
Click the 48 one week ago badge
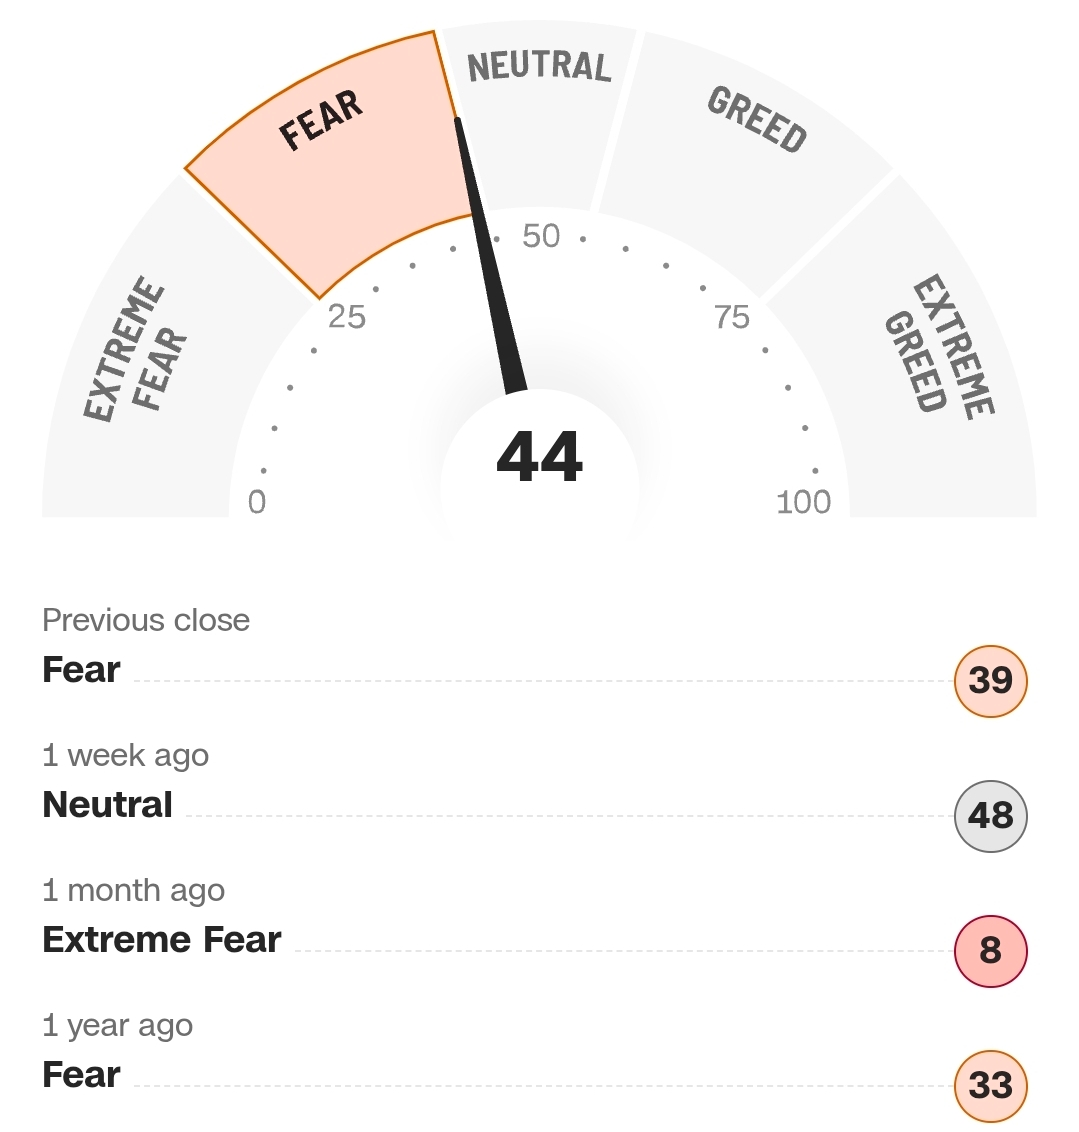pos(990,816)
